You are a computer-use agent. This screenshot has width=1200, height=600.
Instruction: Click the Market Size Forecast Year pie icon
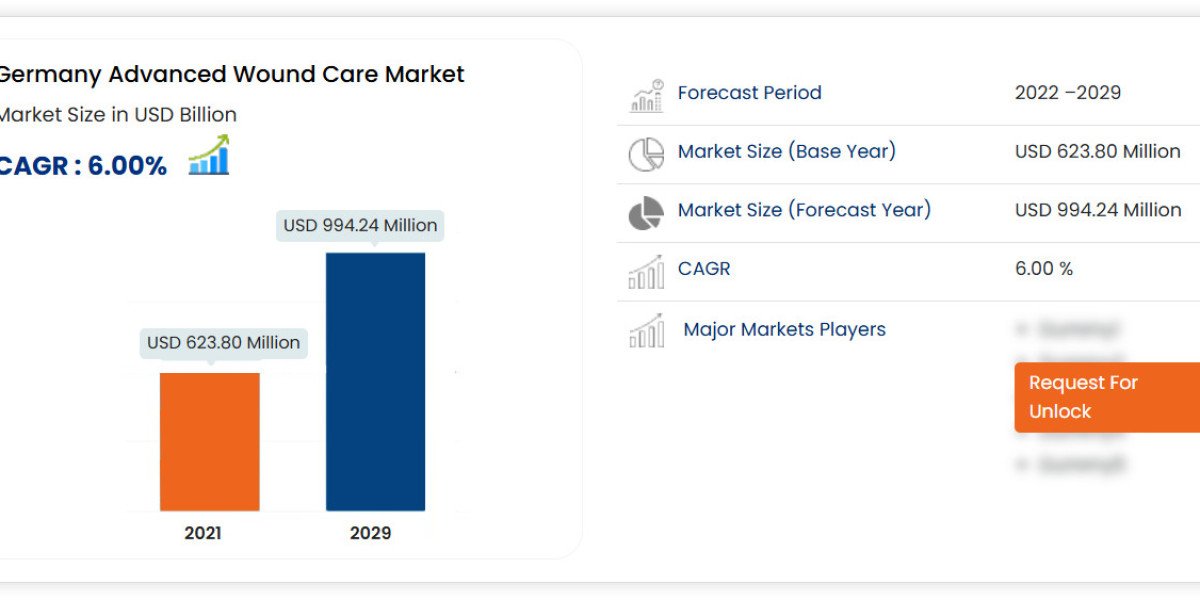[x=646, y=213]
